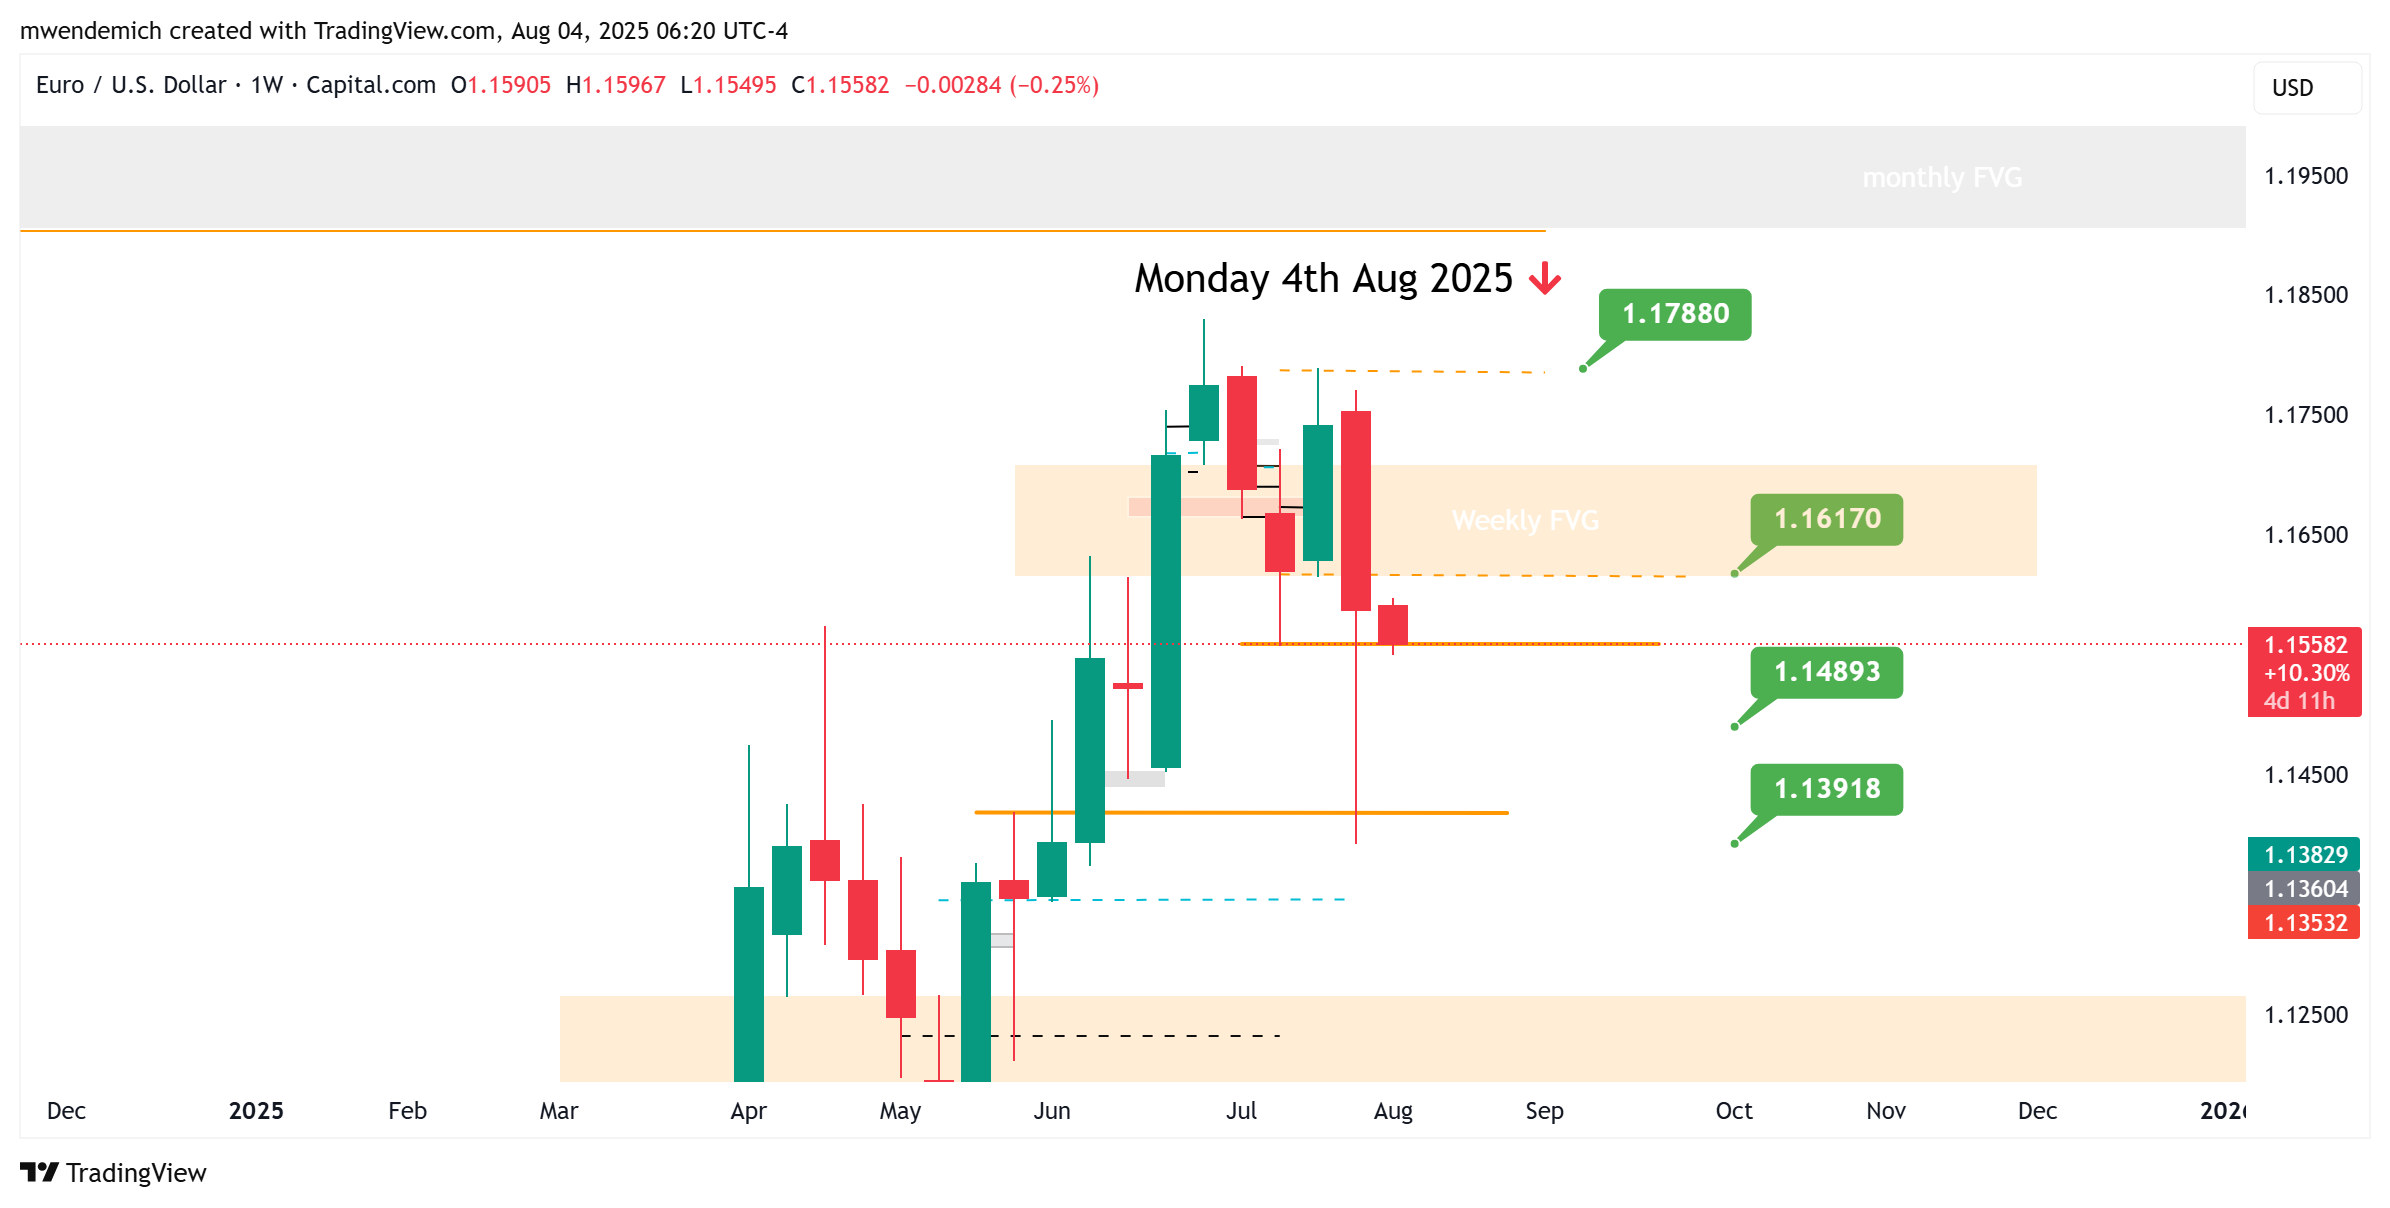Click the TradingView logo icon
The height and width of the screenshot is (1208, 2390).
pos(40,1172)
